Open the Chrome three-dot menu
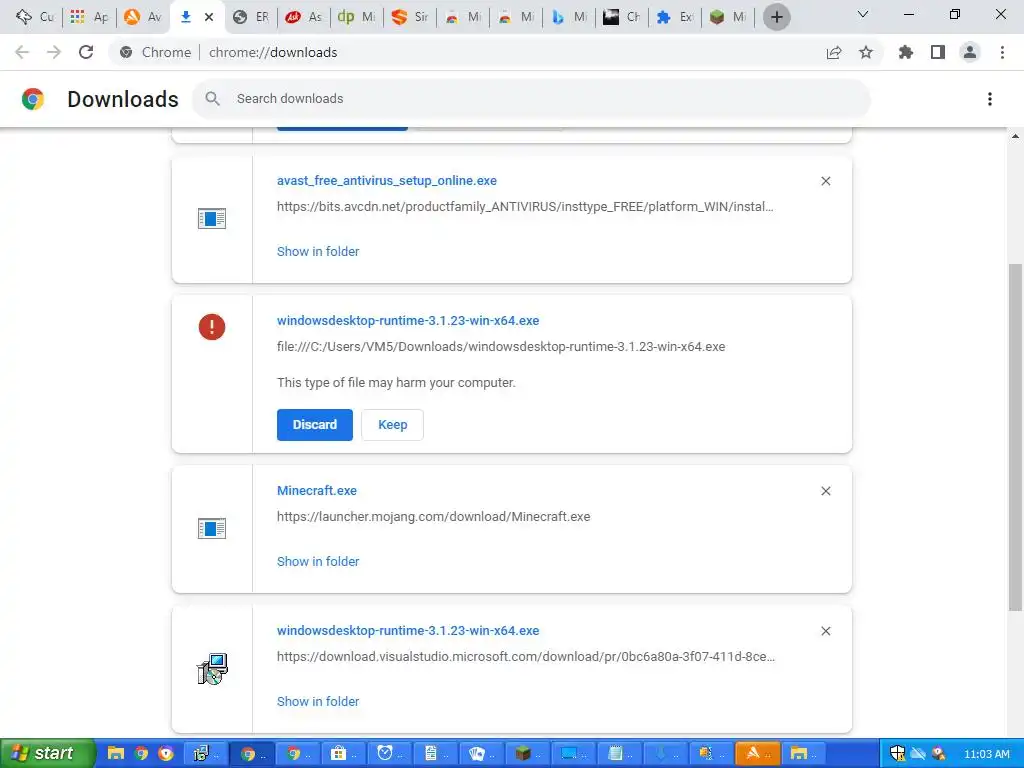 1002,52
